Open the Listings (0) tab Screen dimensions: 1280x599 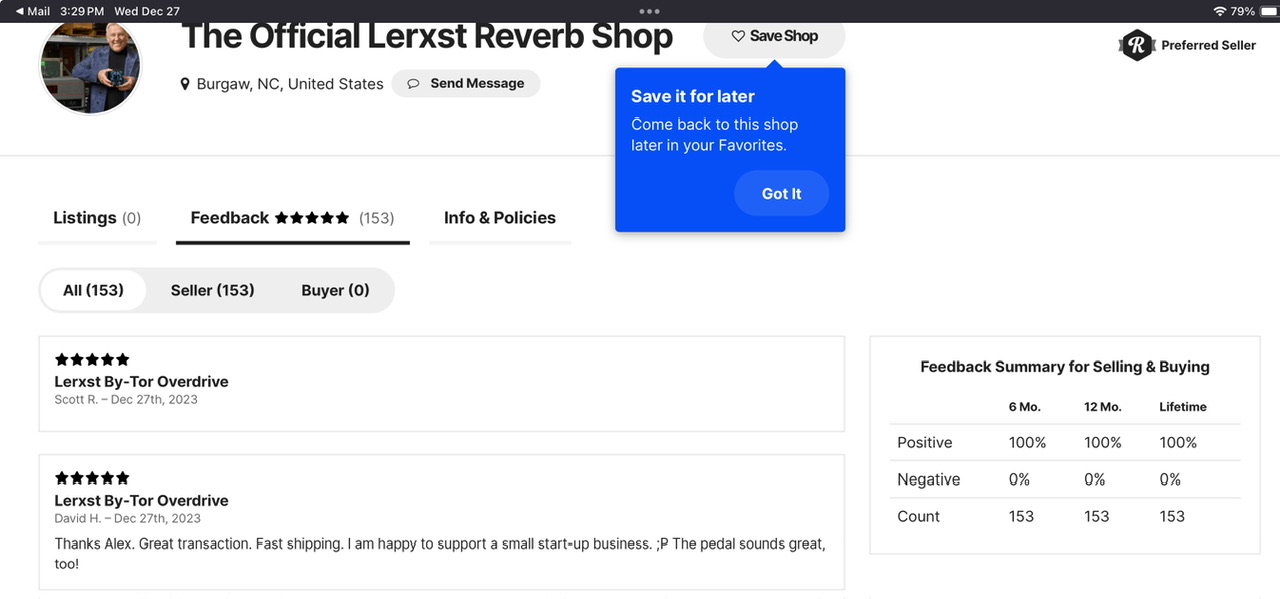click(97, 218)
